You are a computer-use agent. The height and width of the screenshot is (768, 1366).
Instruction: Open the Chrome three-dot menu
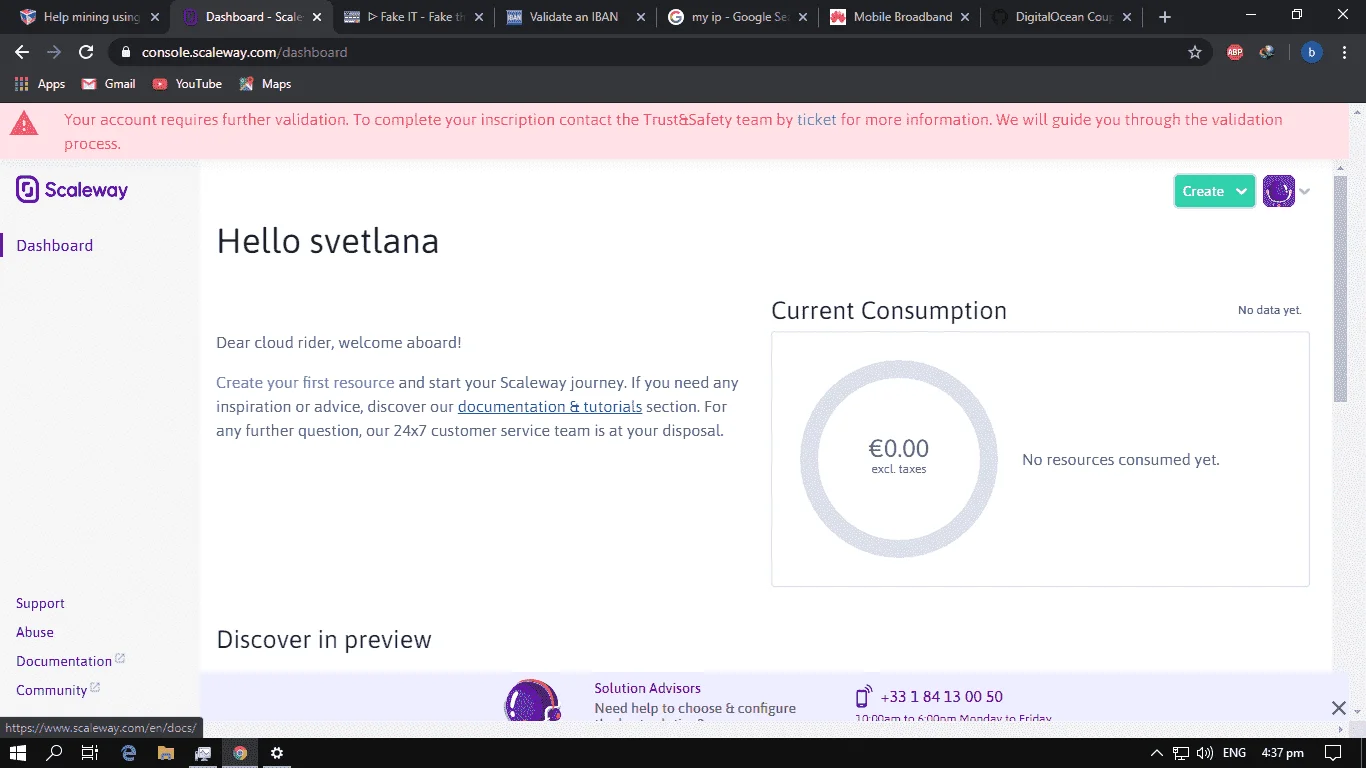(x=1345, y=52)
